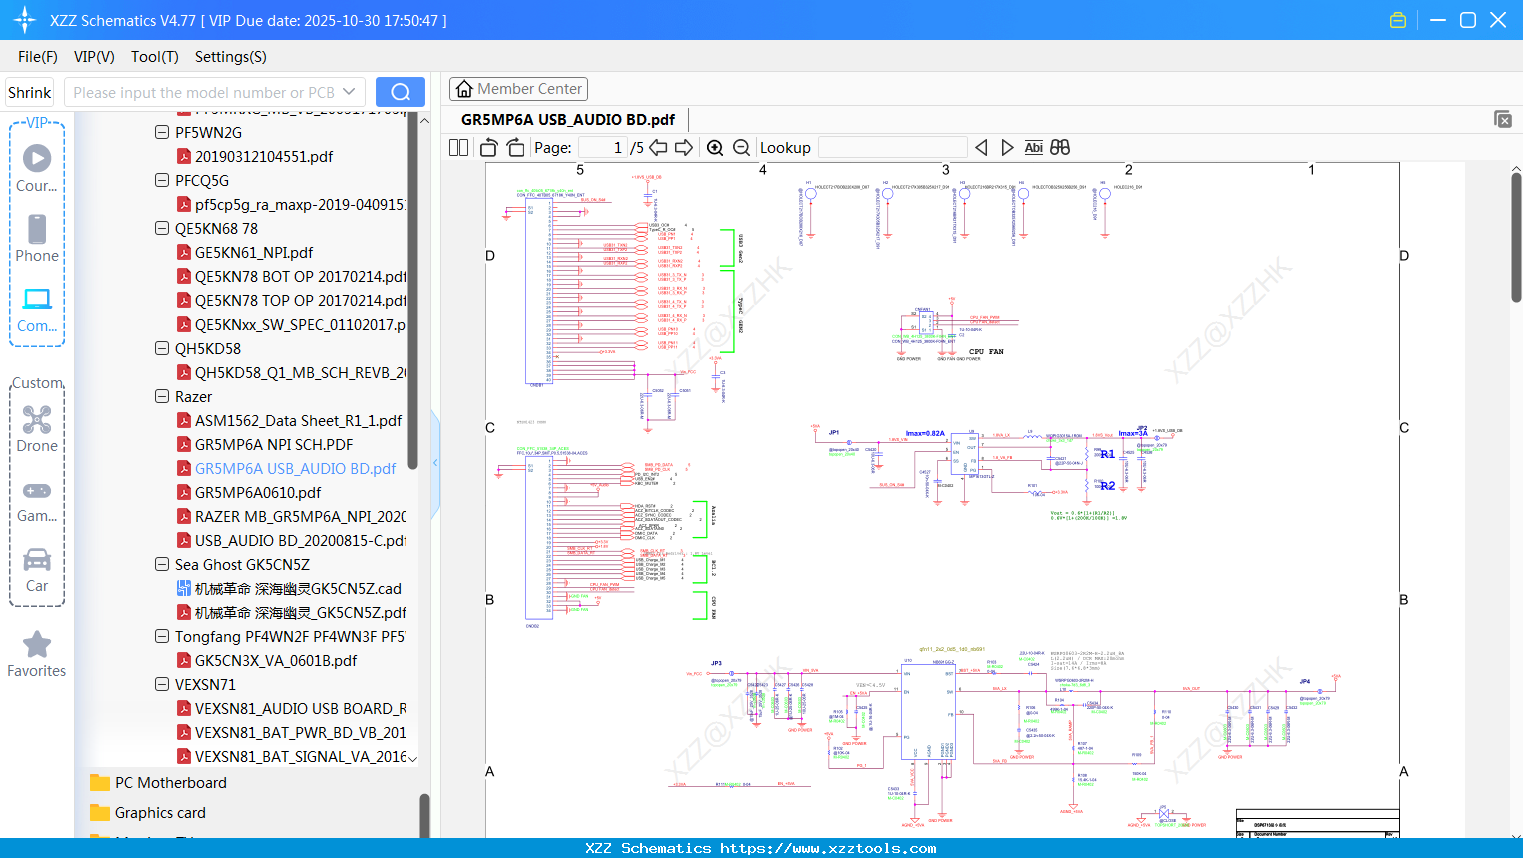
Task: Toggle the two-page layout view icon
Action: tap(458, 148)
